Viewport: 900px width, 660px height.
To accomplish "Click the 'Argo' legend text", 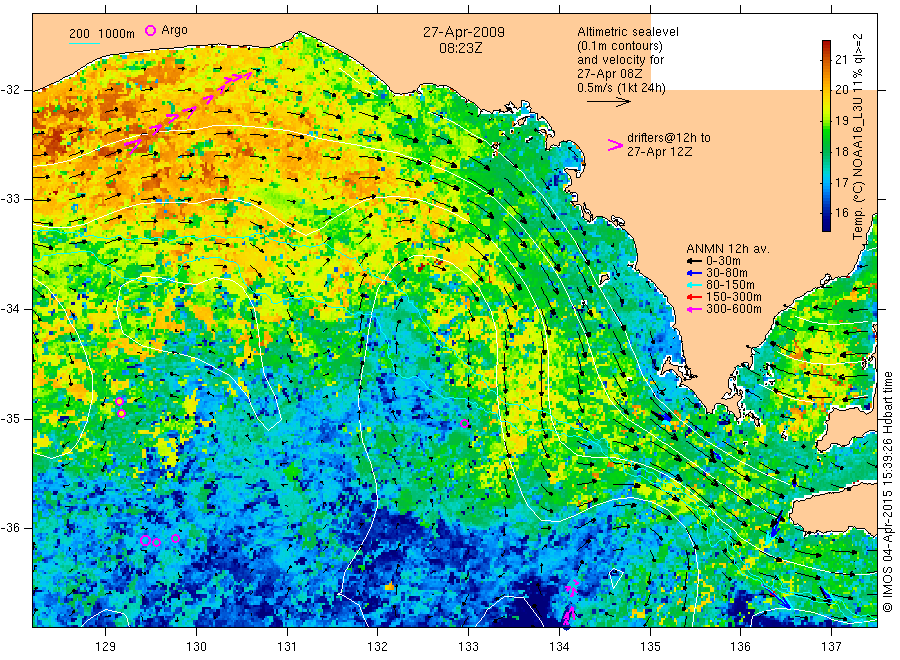I will pyautogui.click(x=174, y=30).
